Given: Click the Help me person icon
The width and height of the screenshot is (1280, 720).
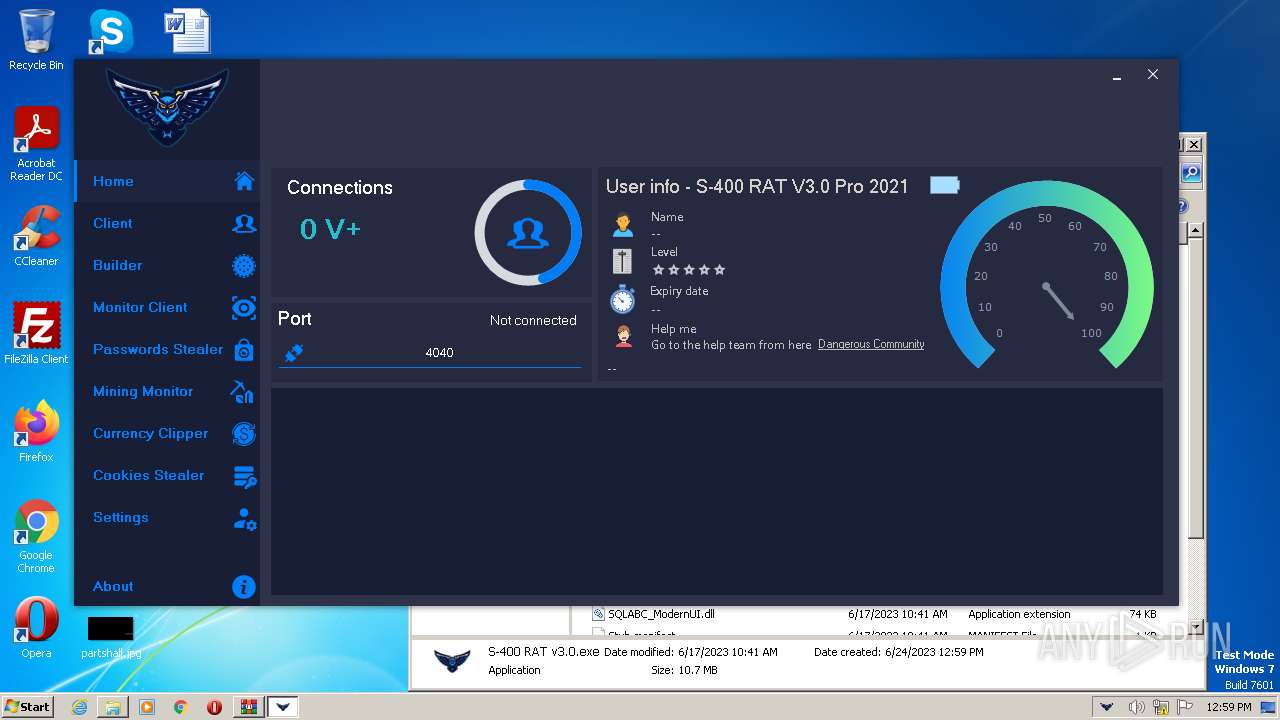Looking at the screenshot, I should 623,336.
